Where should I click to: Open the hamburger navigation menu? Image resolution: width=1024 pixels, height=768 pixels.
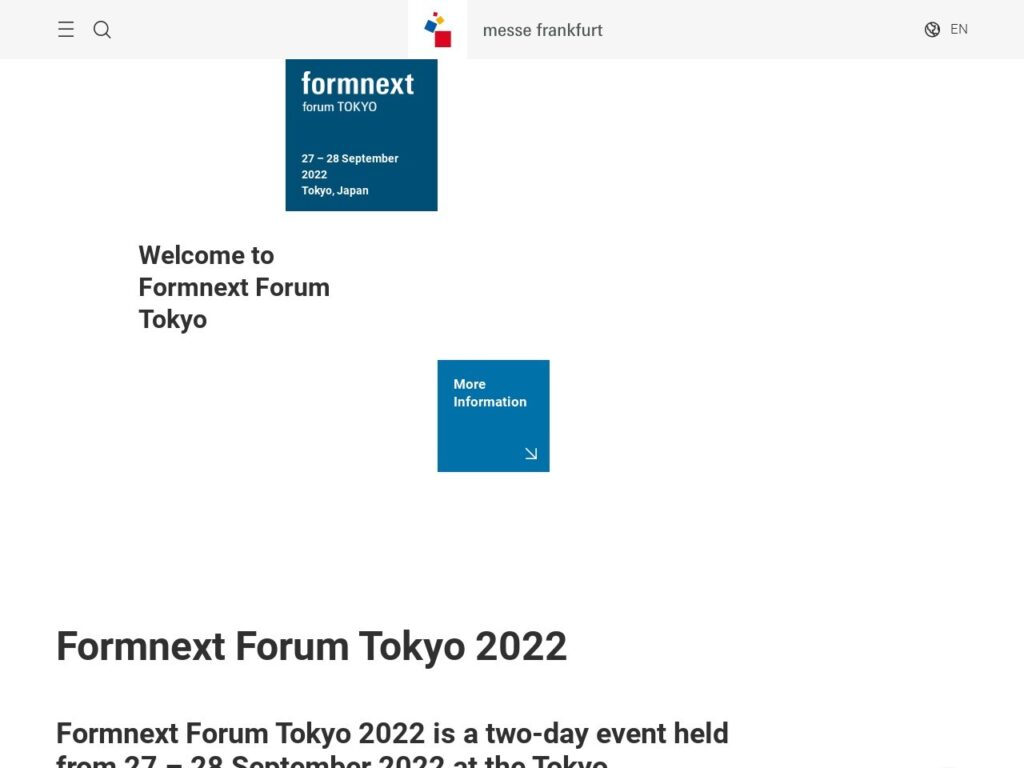66,29
